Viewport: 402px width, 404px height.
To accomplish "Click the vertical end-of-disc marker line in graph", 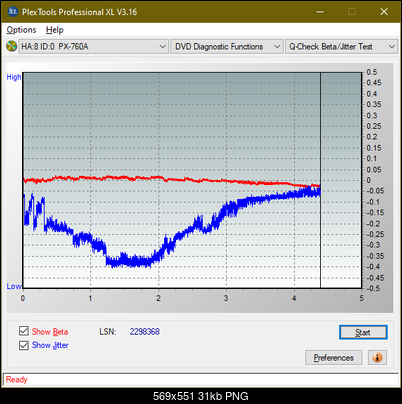I will (320, 180).
